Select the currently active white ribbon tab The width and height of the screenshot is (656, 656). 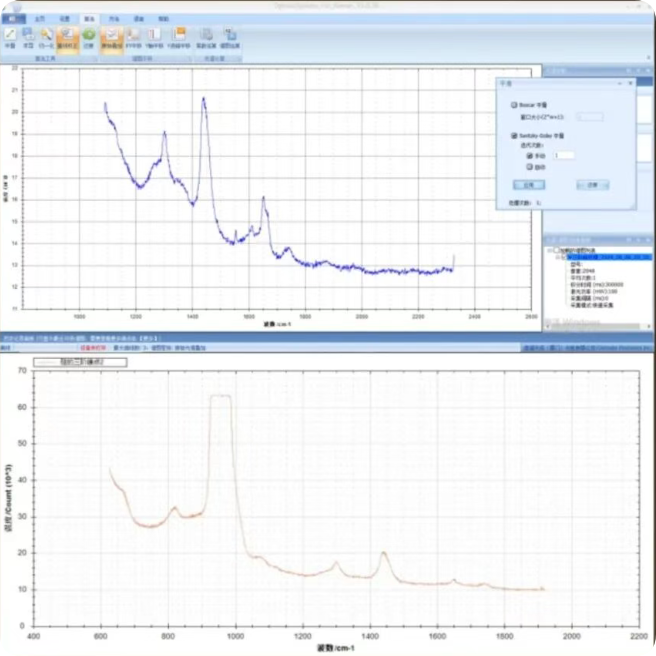(90, 19)
